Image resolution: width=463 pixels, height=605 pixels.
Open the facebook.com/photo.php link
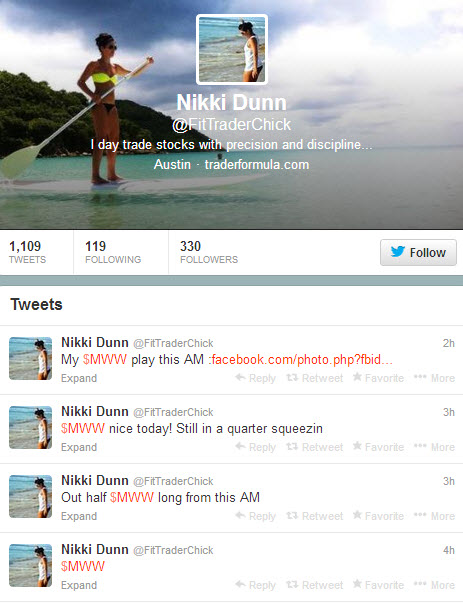click(302, 360)
